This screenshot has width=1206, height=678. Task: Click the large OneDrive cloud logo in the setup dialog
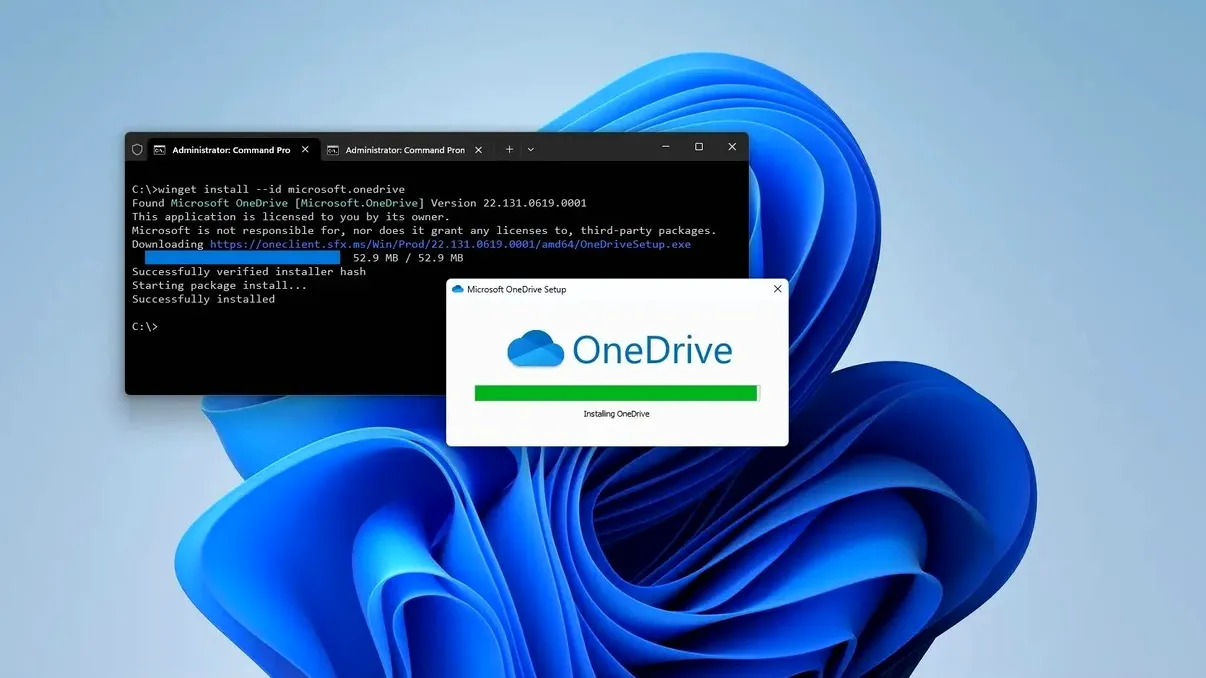point(535,349)
